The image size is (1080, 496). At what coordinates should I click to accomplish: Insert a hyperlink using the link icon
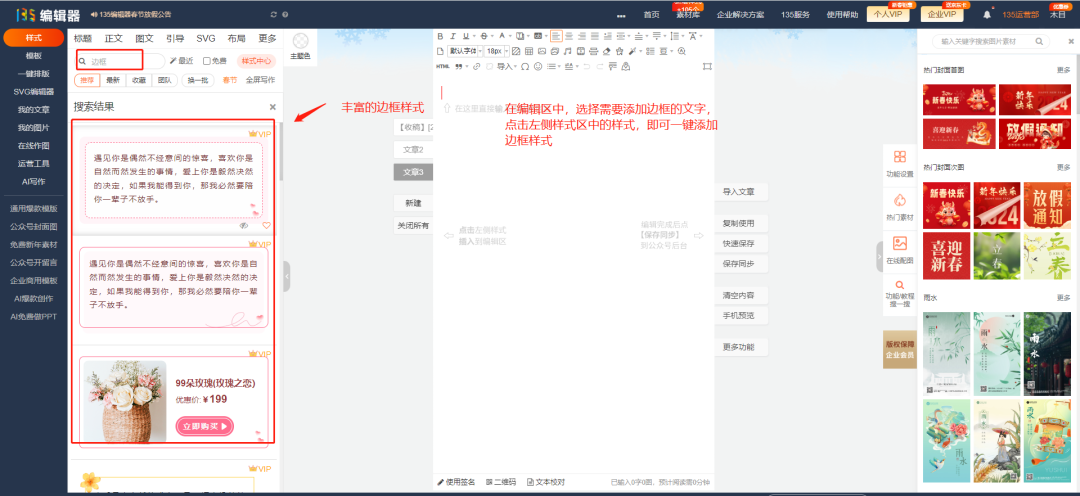(476, 66)
